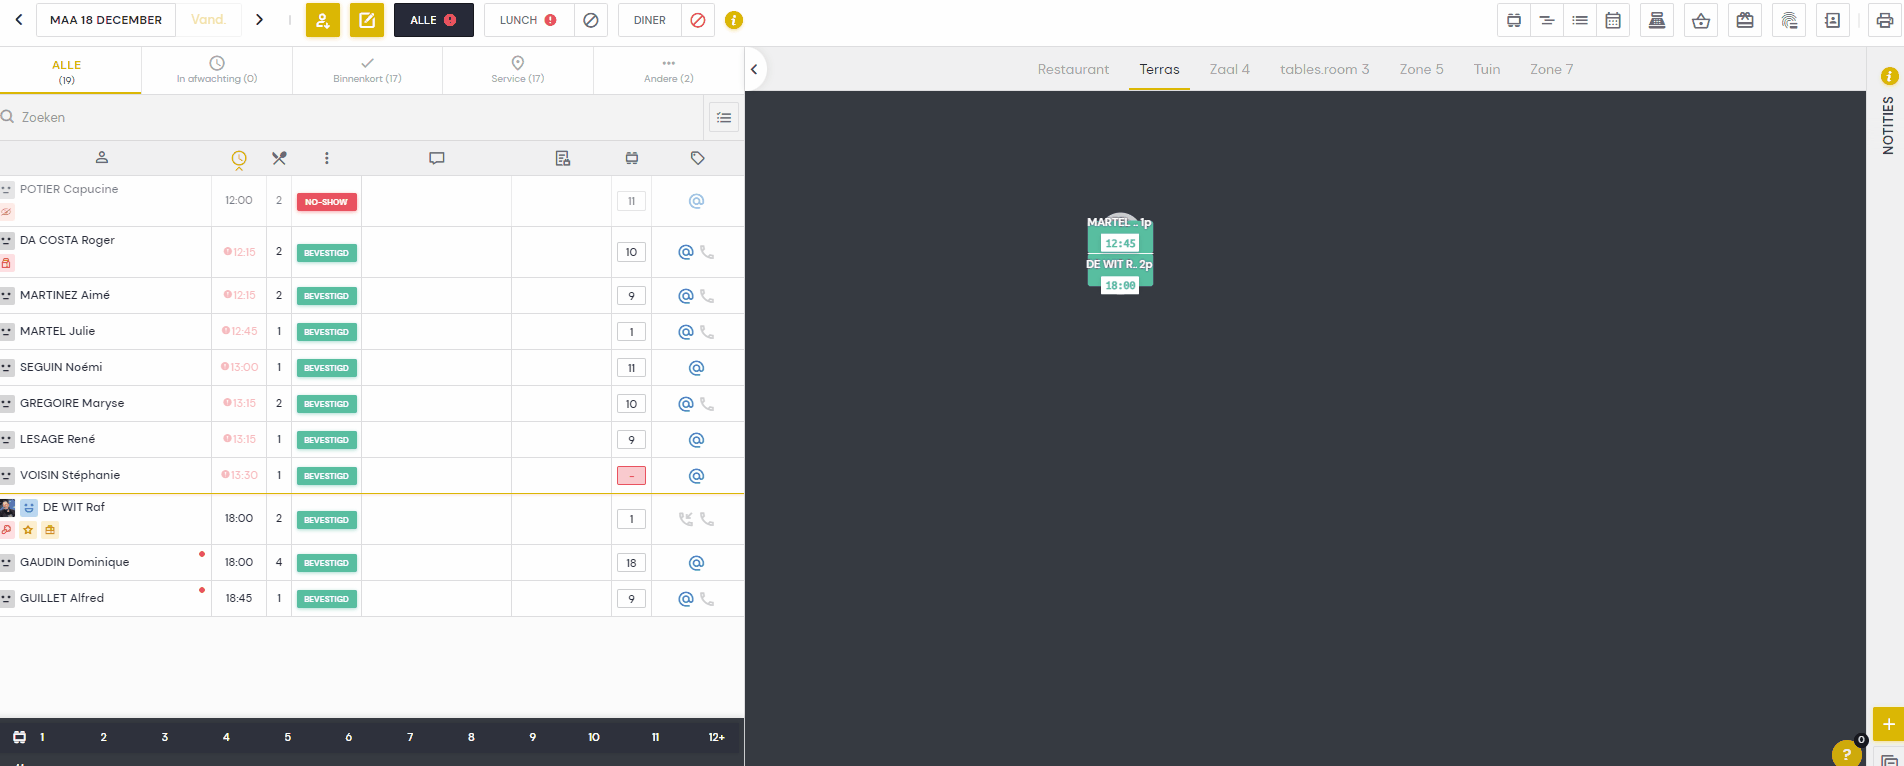The width and height of the screenshot is (1904, 766).
Task: Open DA COSTA Roger's BEVESTIGD status
Action: pos(327,253)
